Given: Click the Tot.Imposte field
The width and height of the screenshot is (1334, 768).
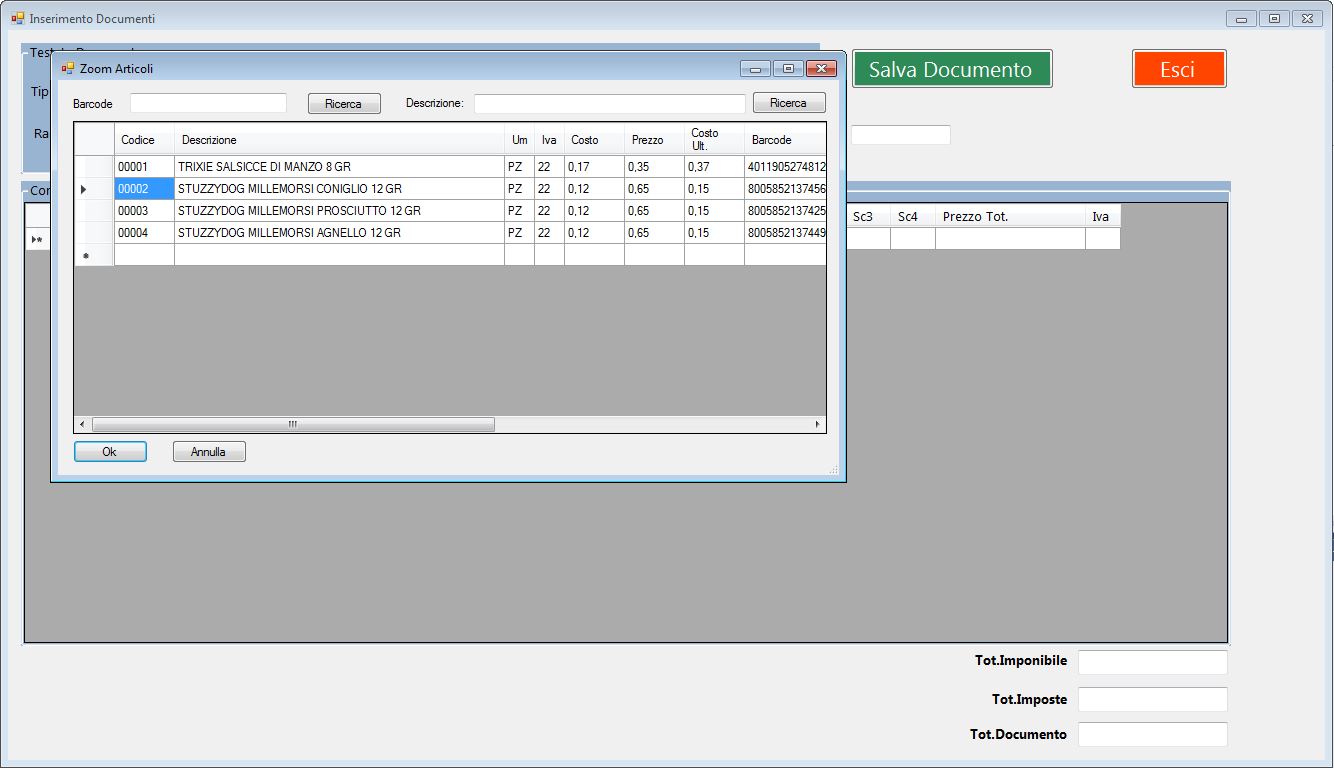Looking at the screenshot, I should (1152, 699).
